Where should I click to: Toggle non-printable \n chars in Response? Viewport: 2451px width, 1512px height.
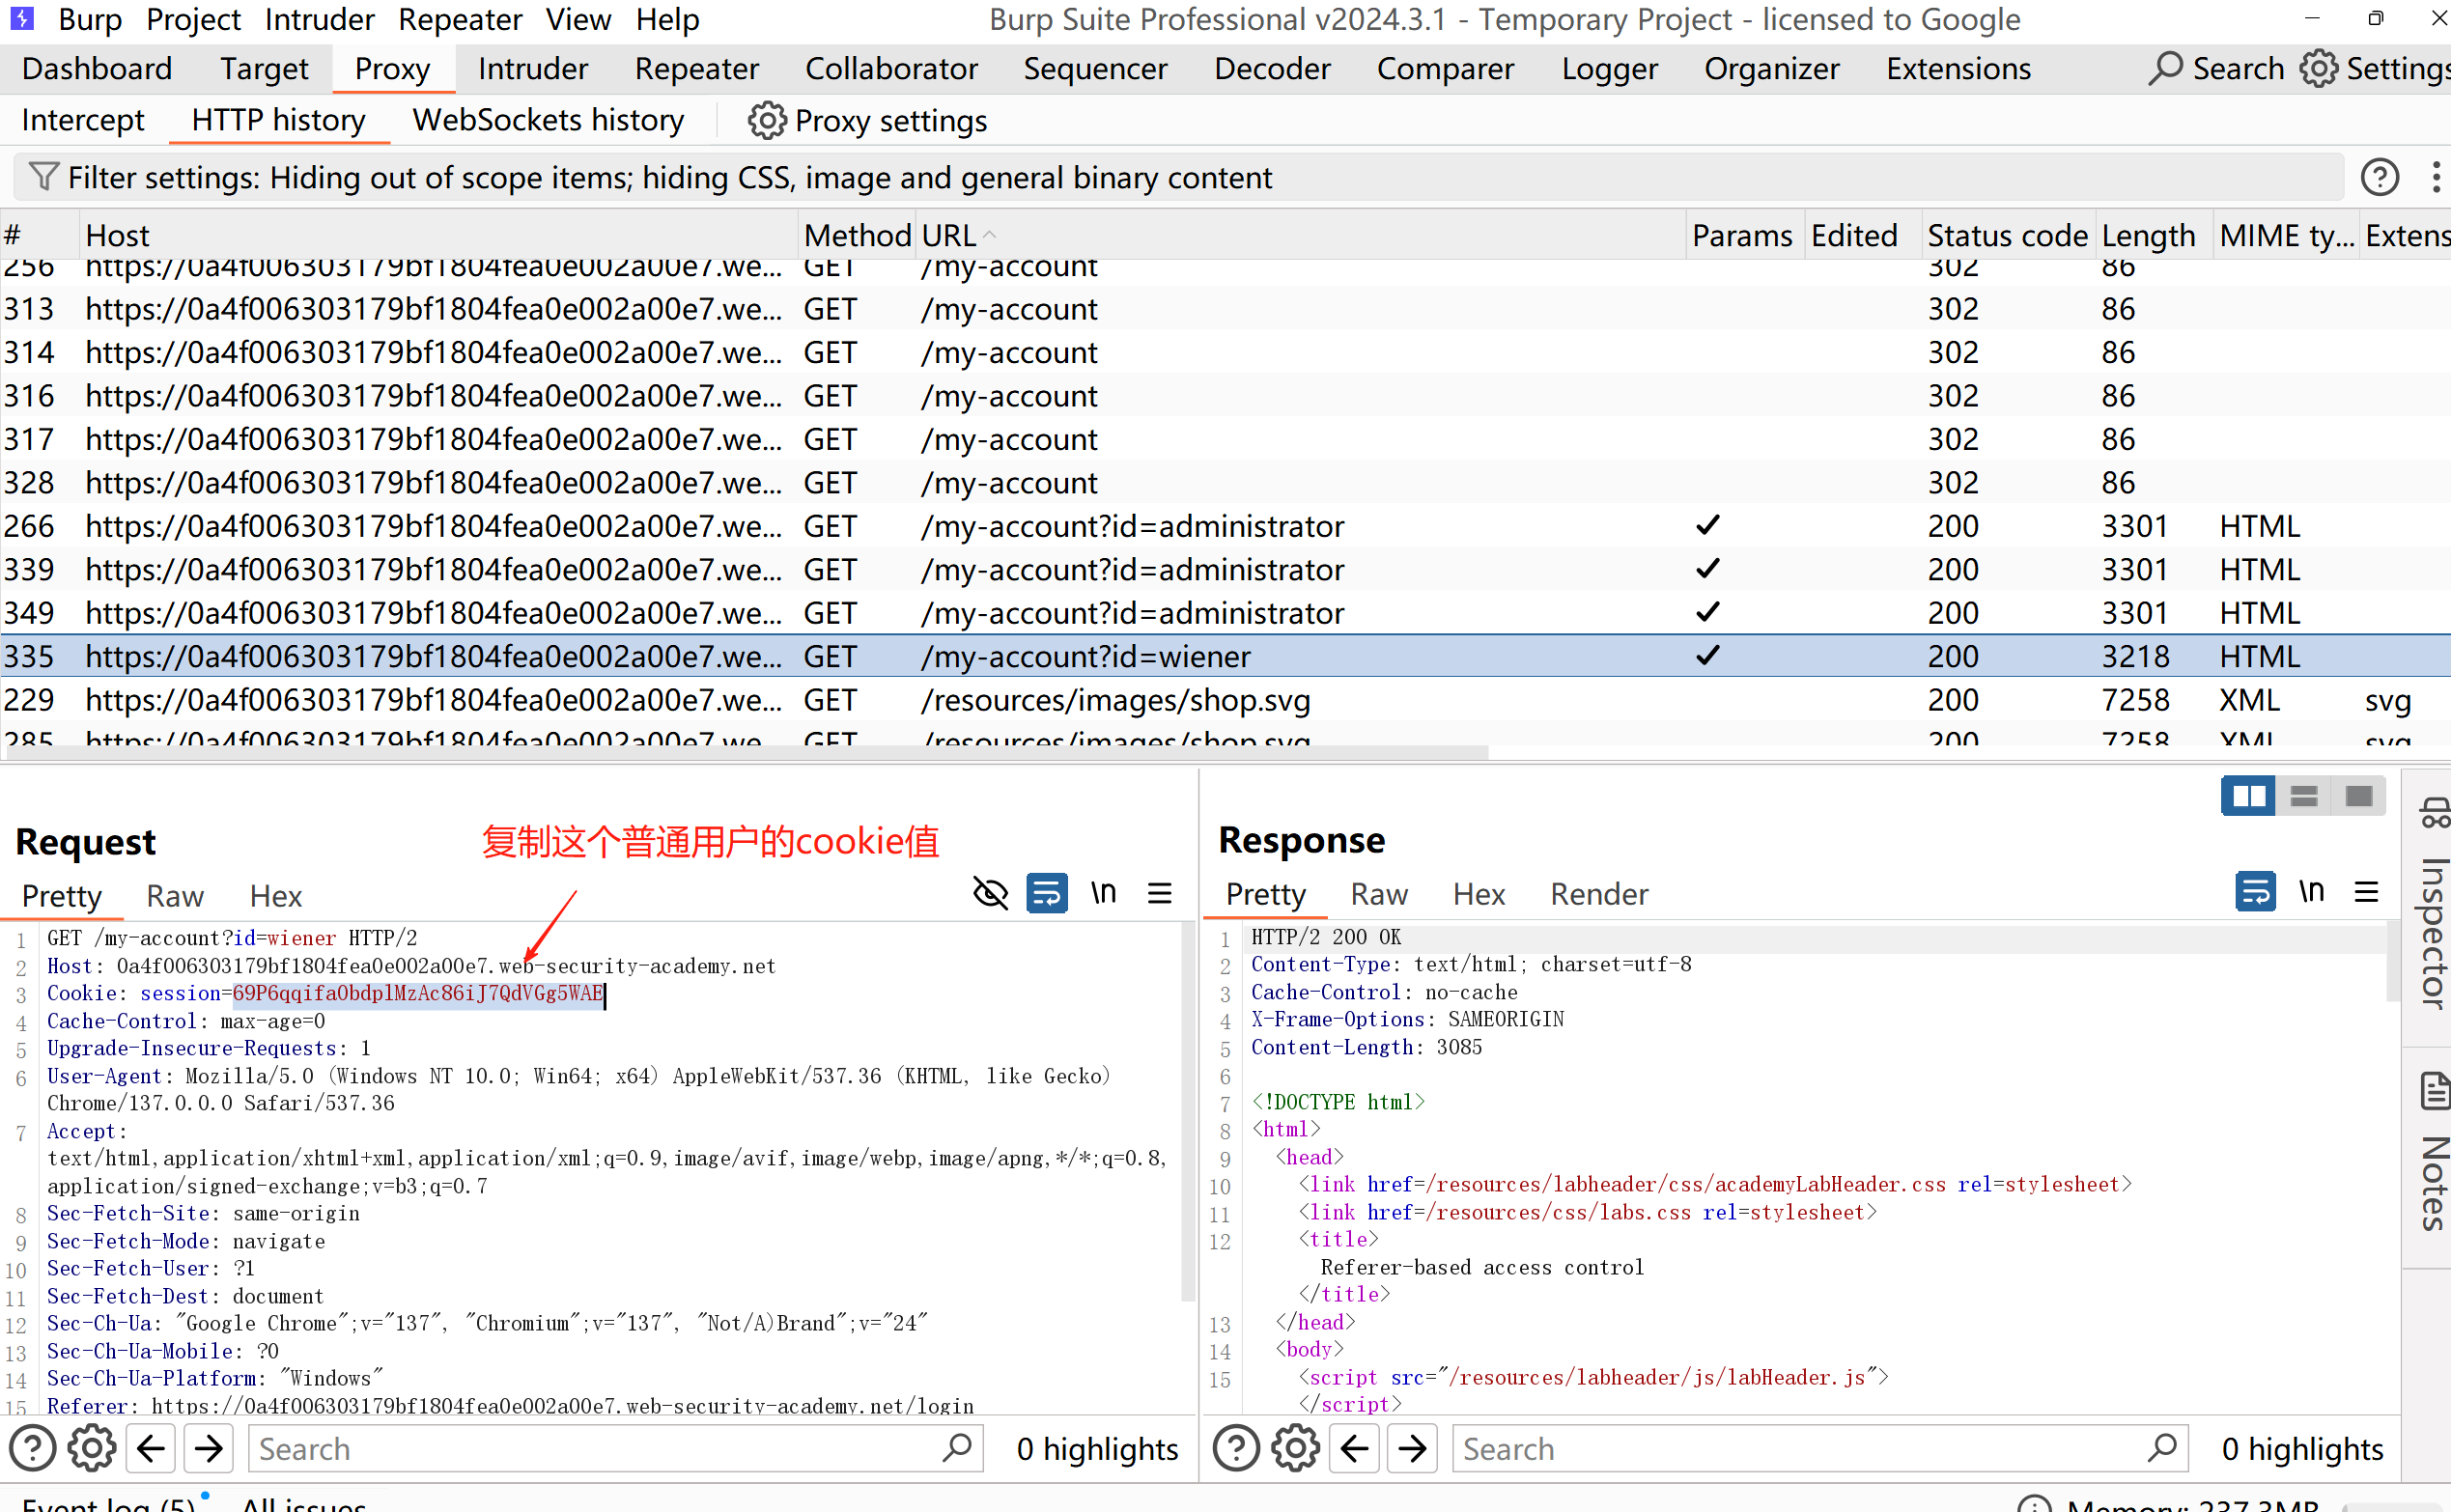[x=2310, y=891]
